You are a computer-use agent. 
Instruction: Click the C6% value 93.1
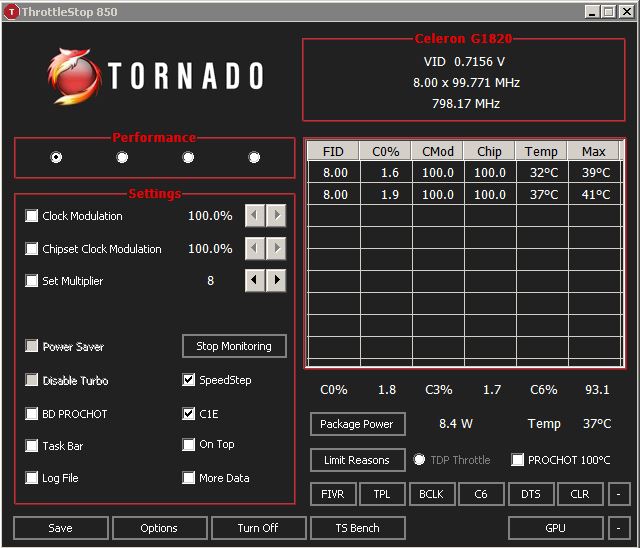coord(597,390)
